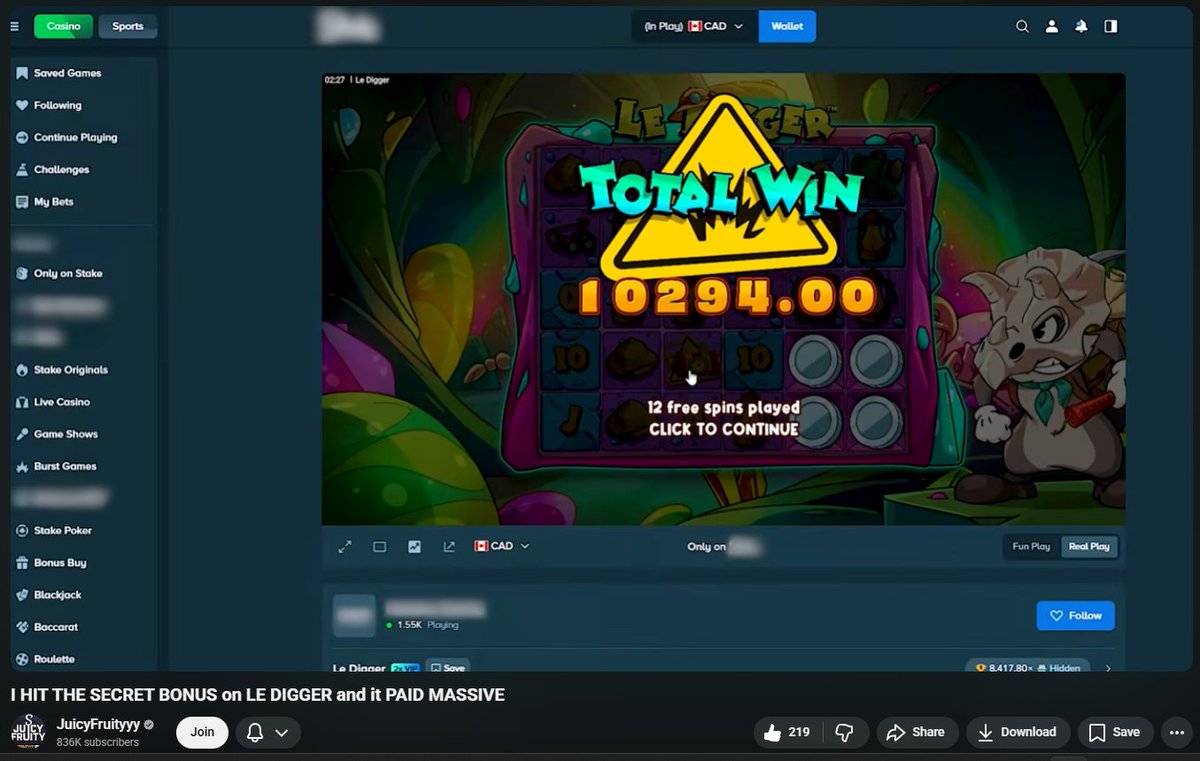
Task: Open the hamburger menu at top left
Action: pyautogui.click(x=14, y=26)
